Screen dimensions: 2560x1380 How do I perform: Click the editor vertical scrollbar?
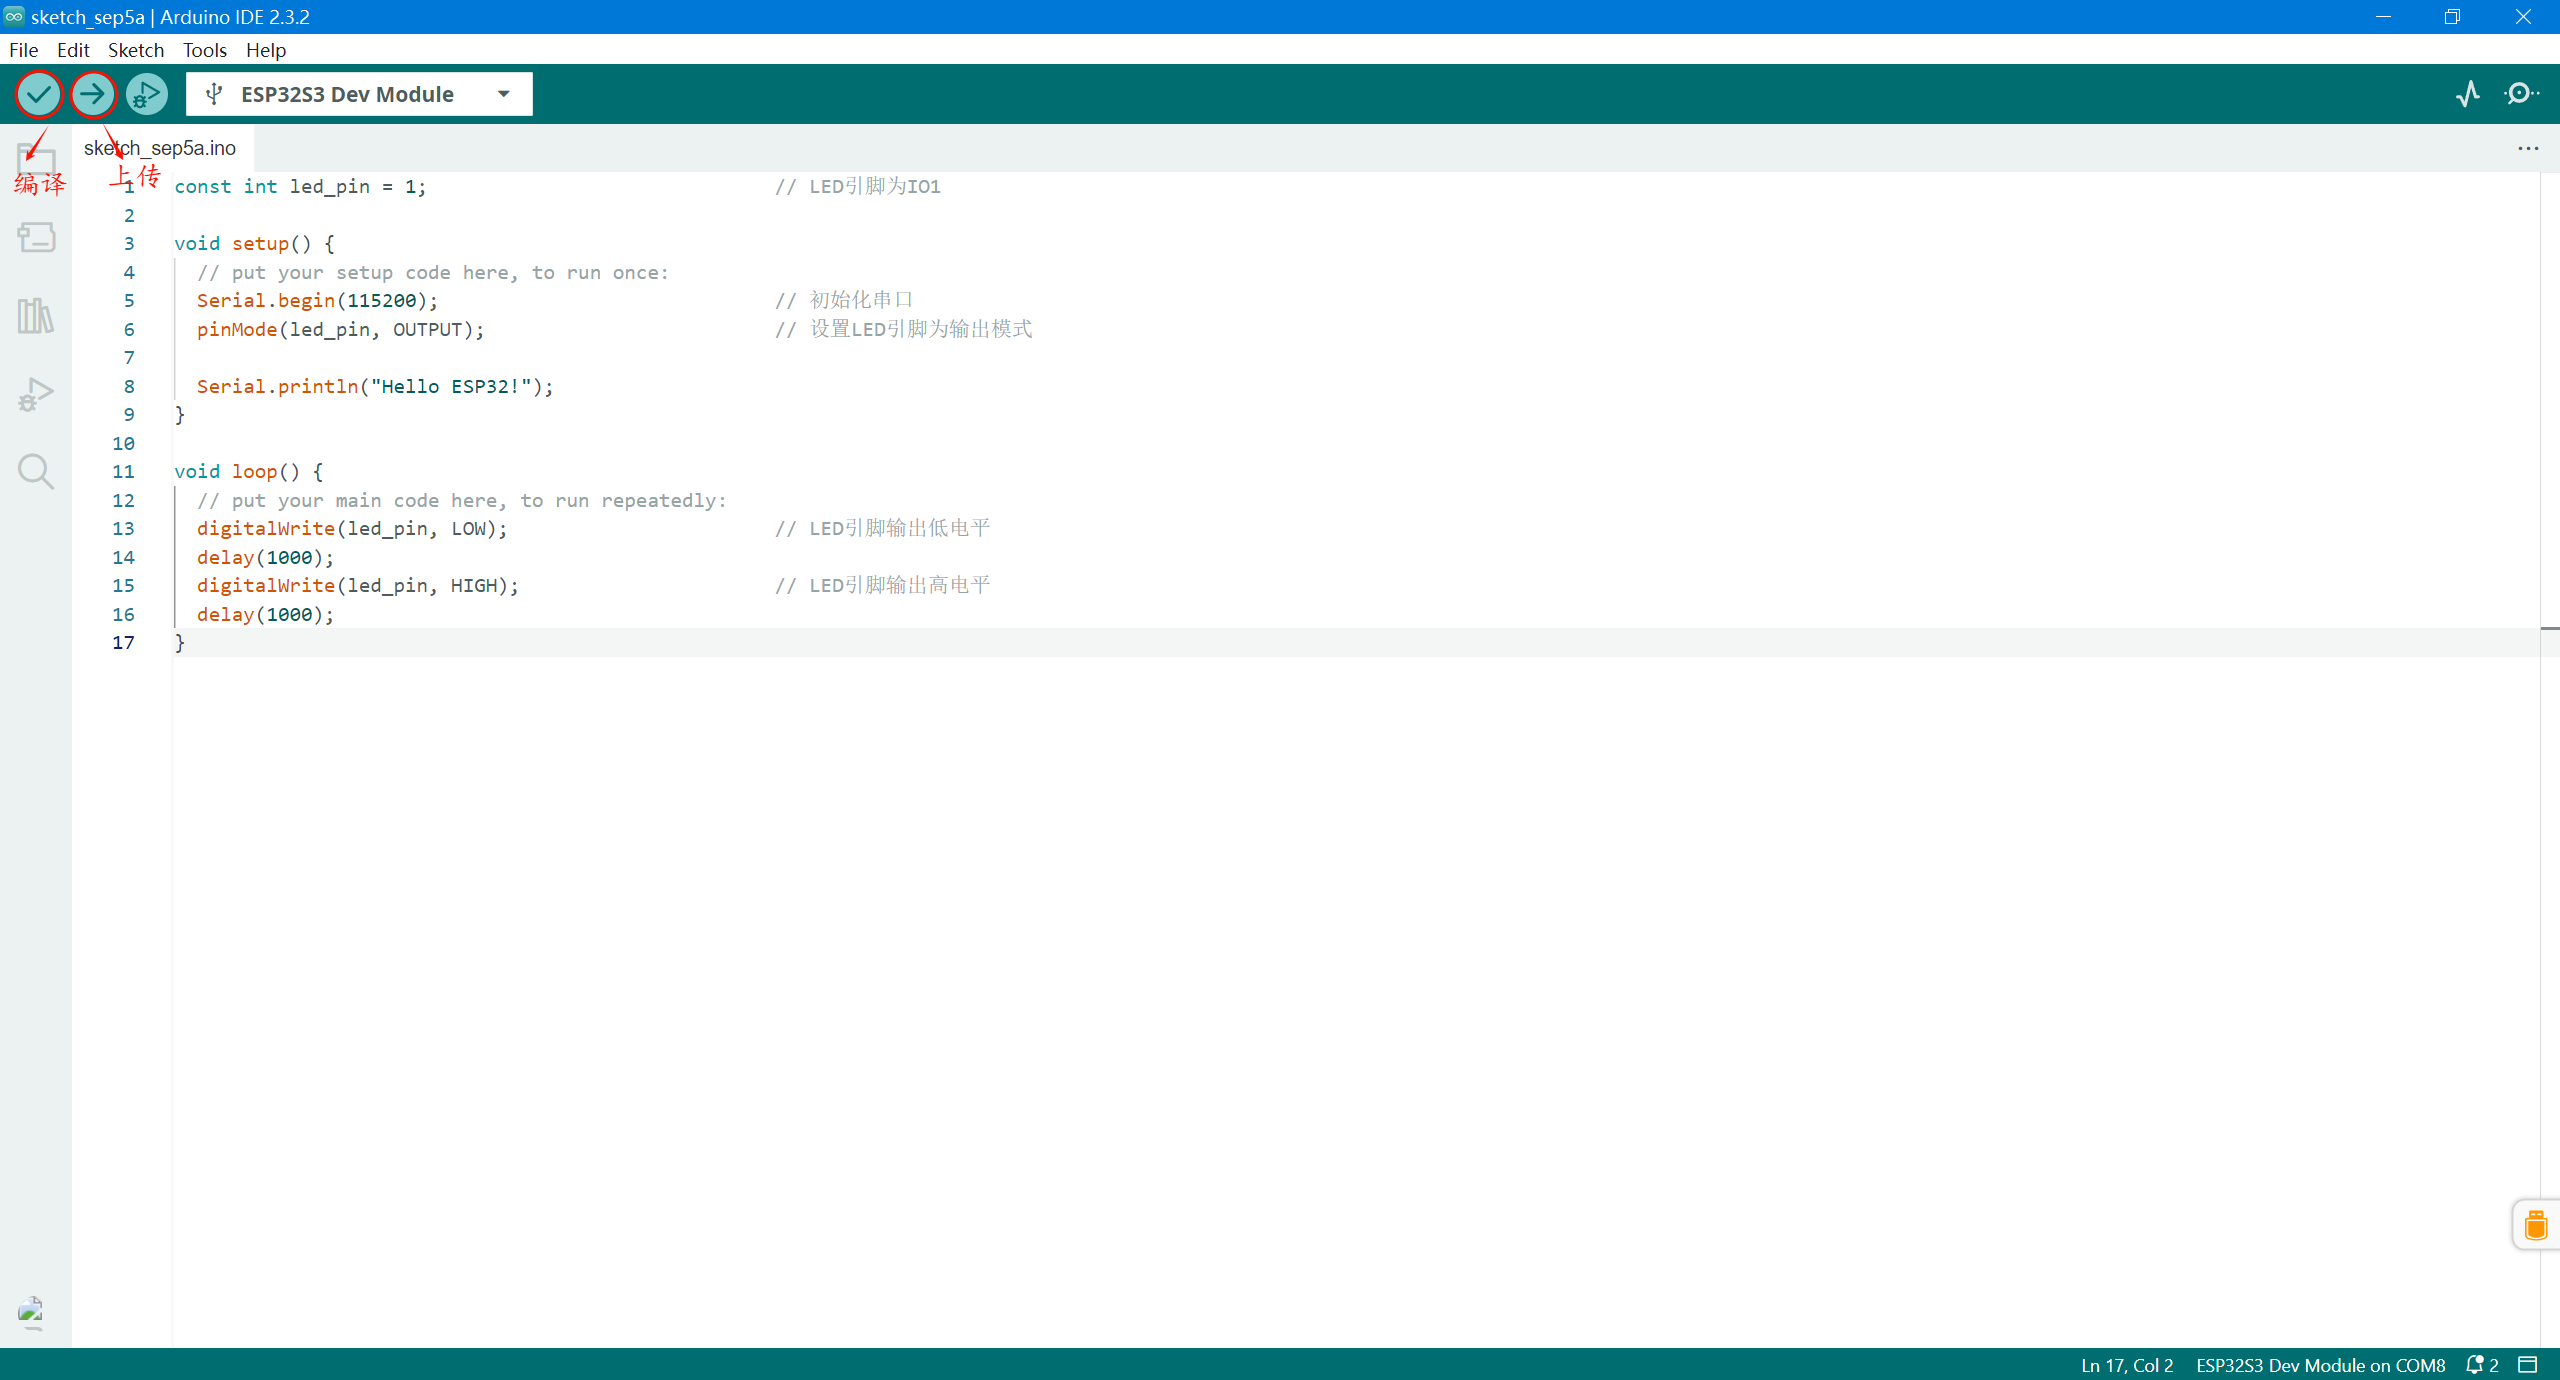(2551, 628)
